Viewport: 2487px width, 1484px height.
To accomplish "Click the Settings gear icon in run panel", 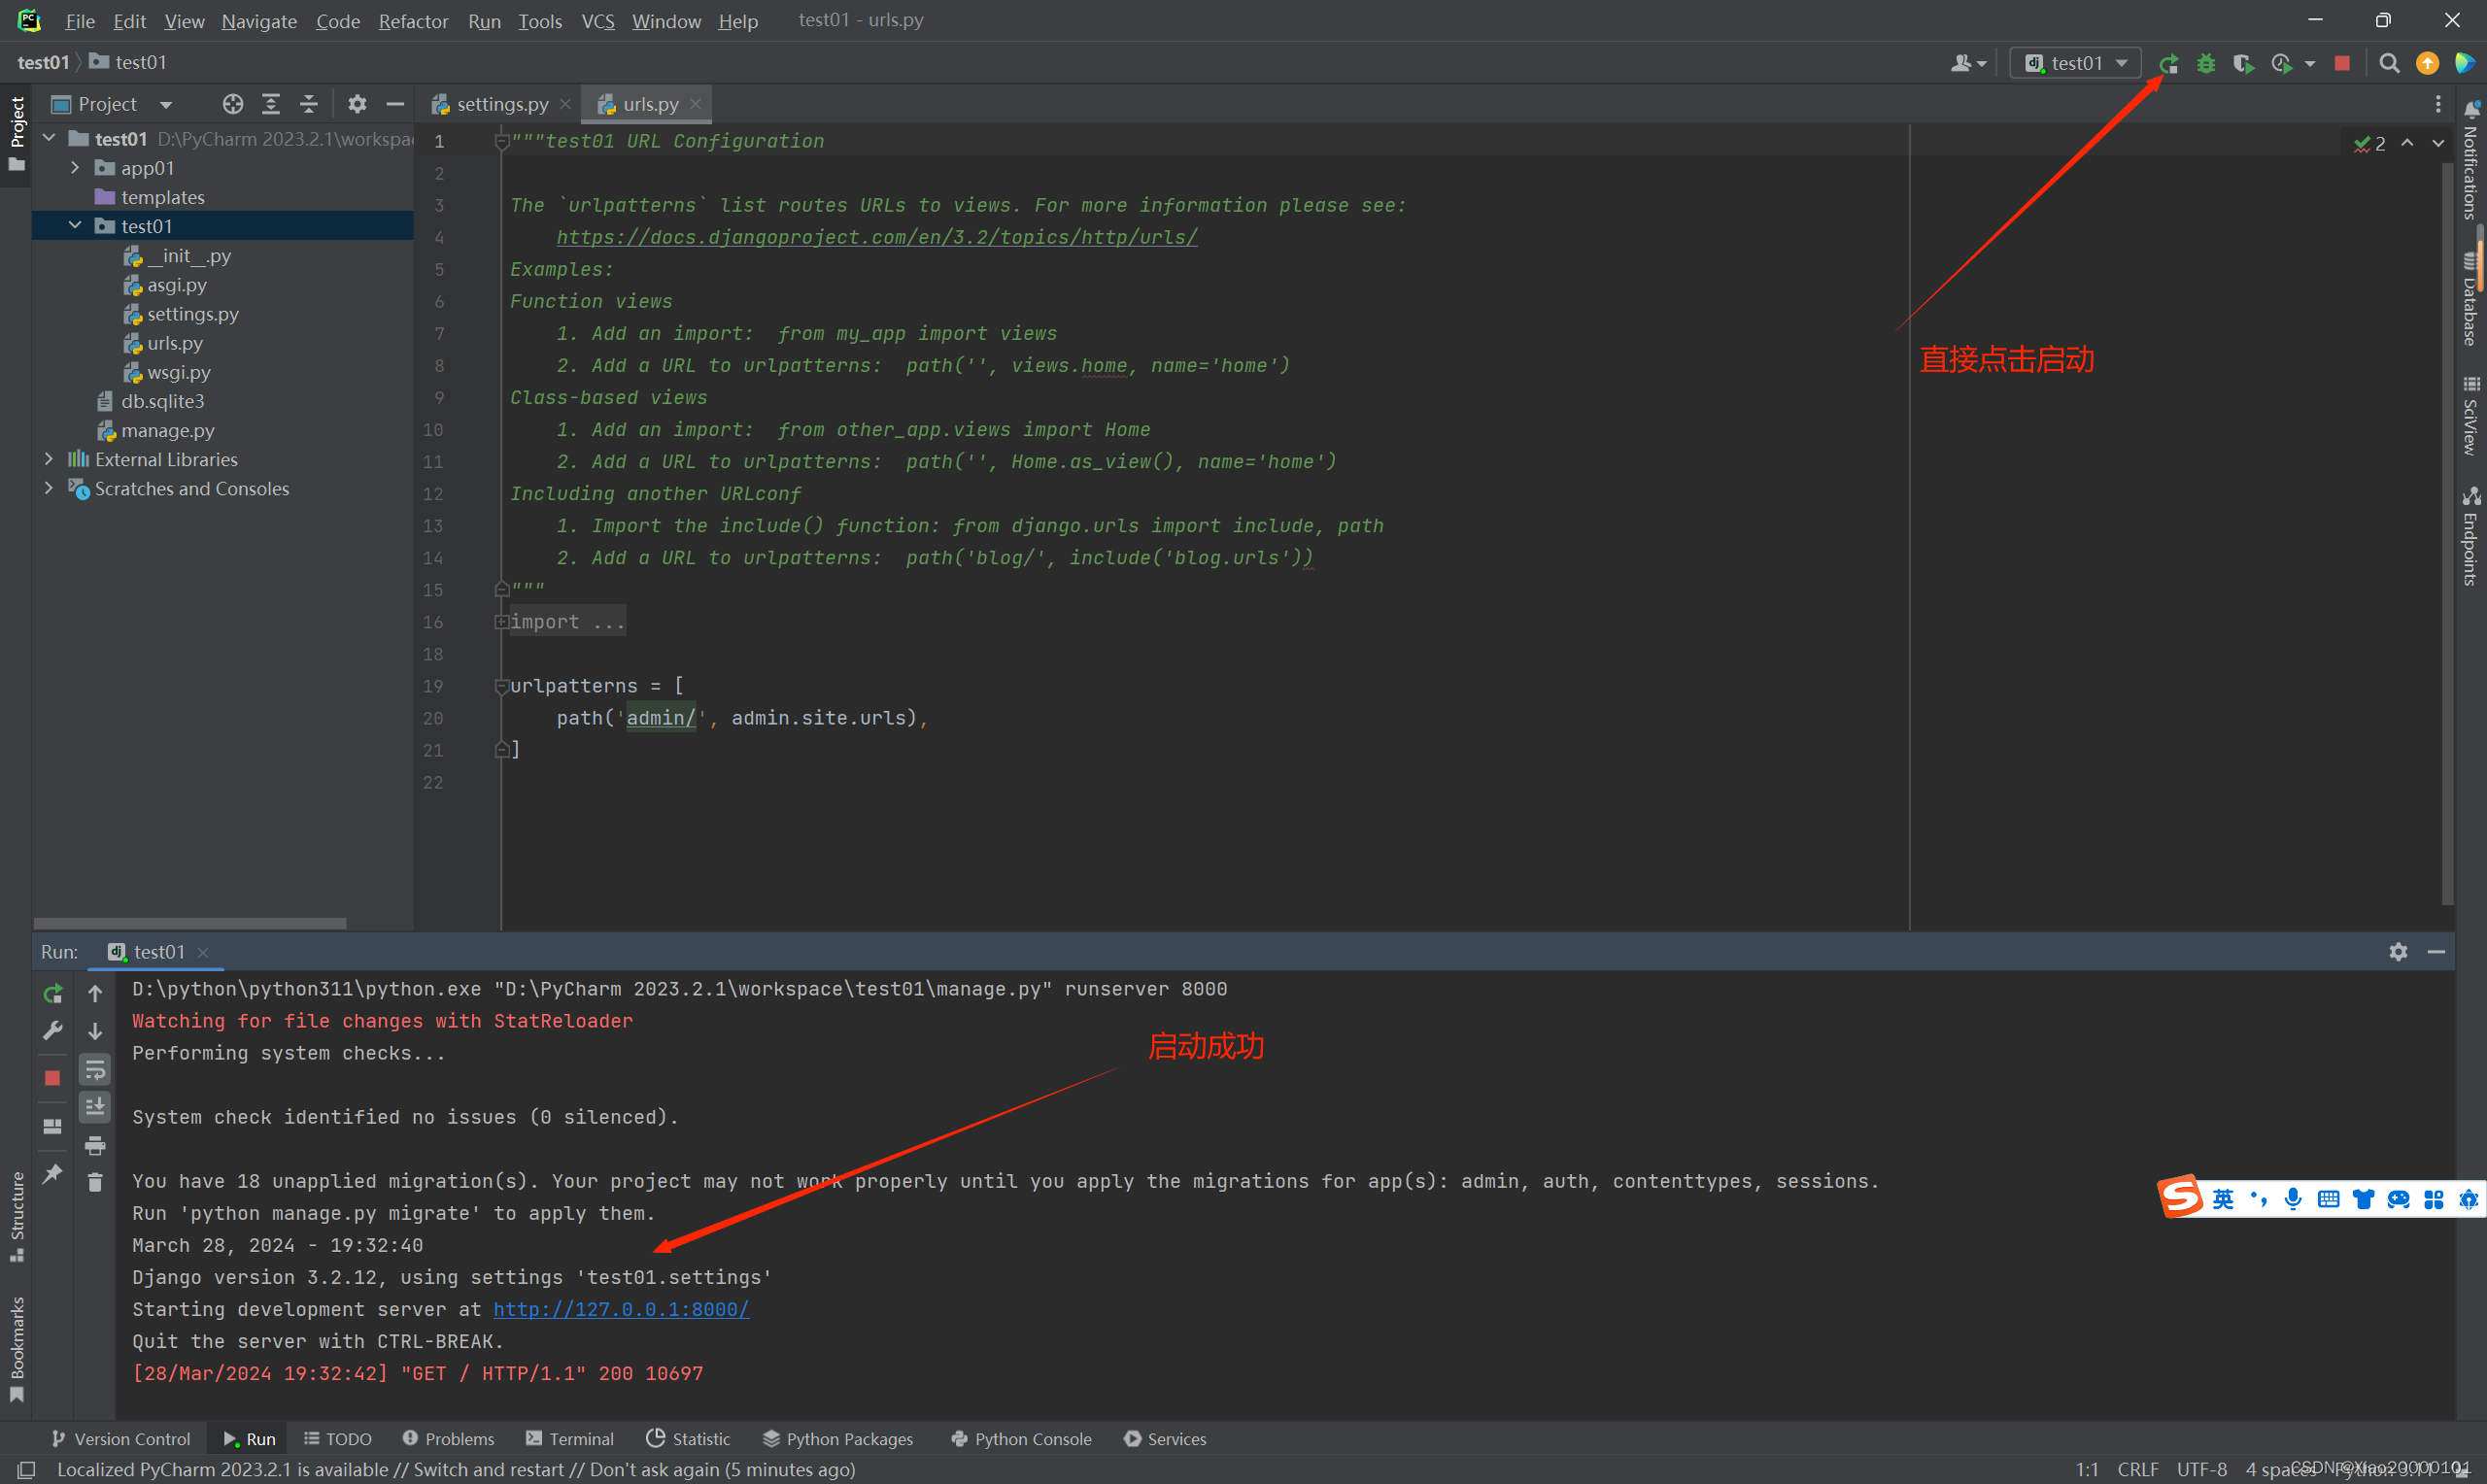I will click(2399, 952).
